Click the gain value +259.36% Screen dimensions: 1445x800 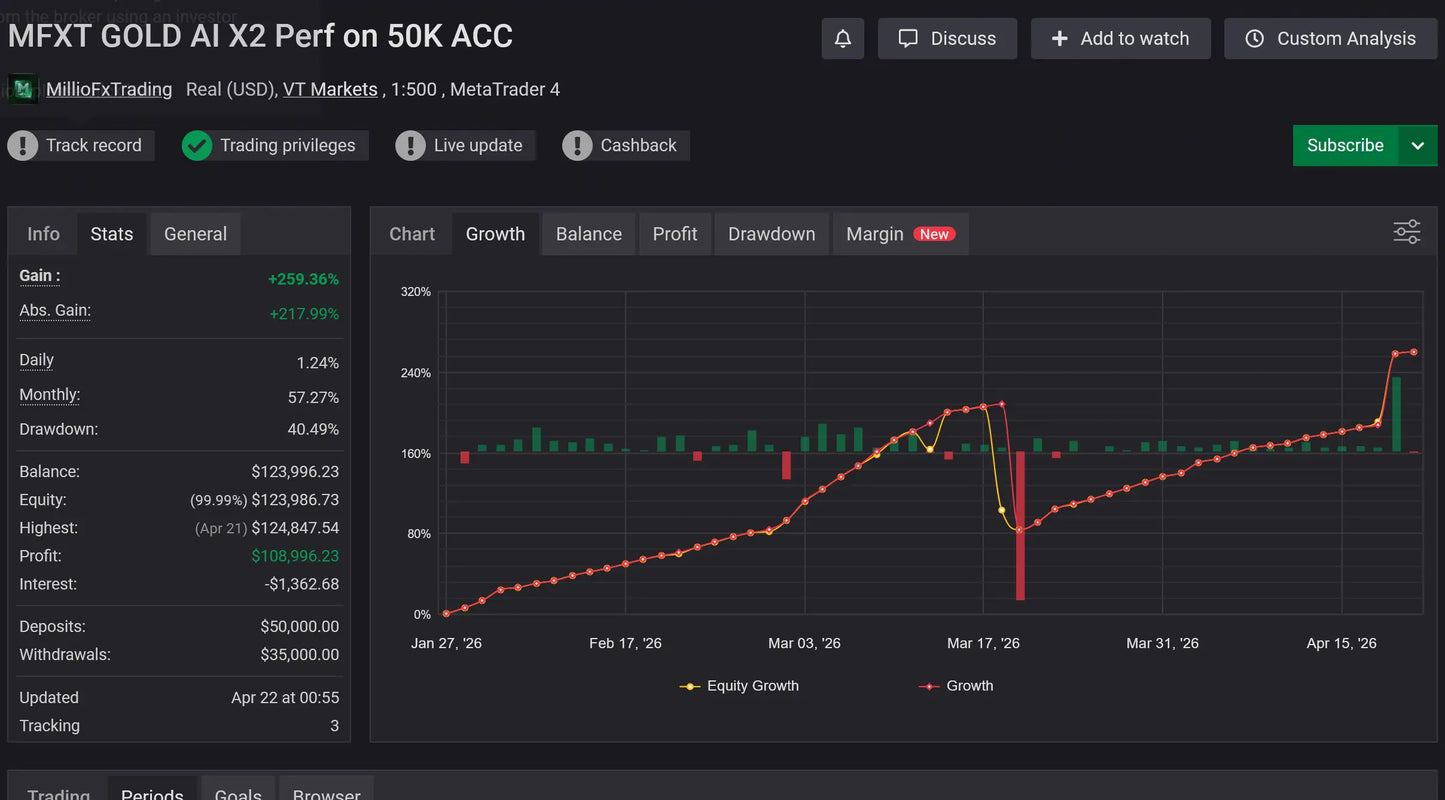pyautogui.click(x=303, y=279)
